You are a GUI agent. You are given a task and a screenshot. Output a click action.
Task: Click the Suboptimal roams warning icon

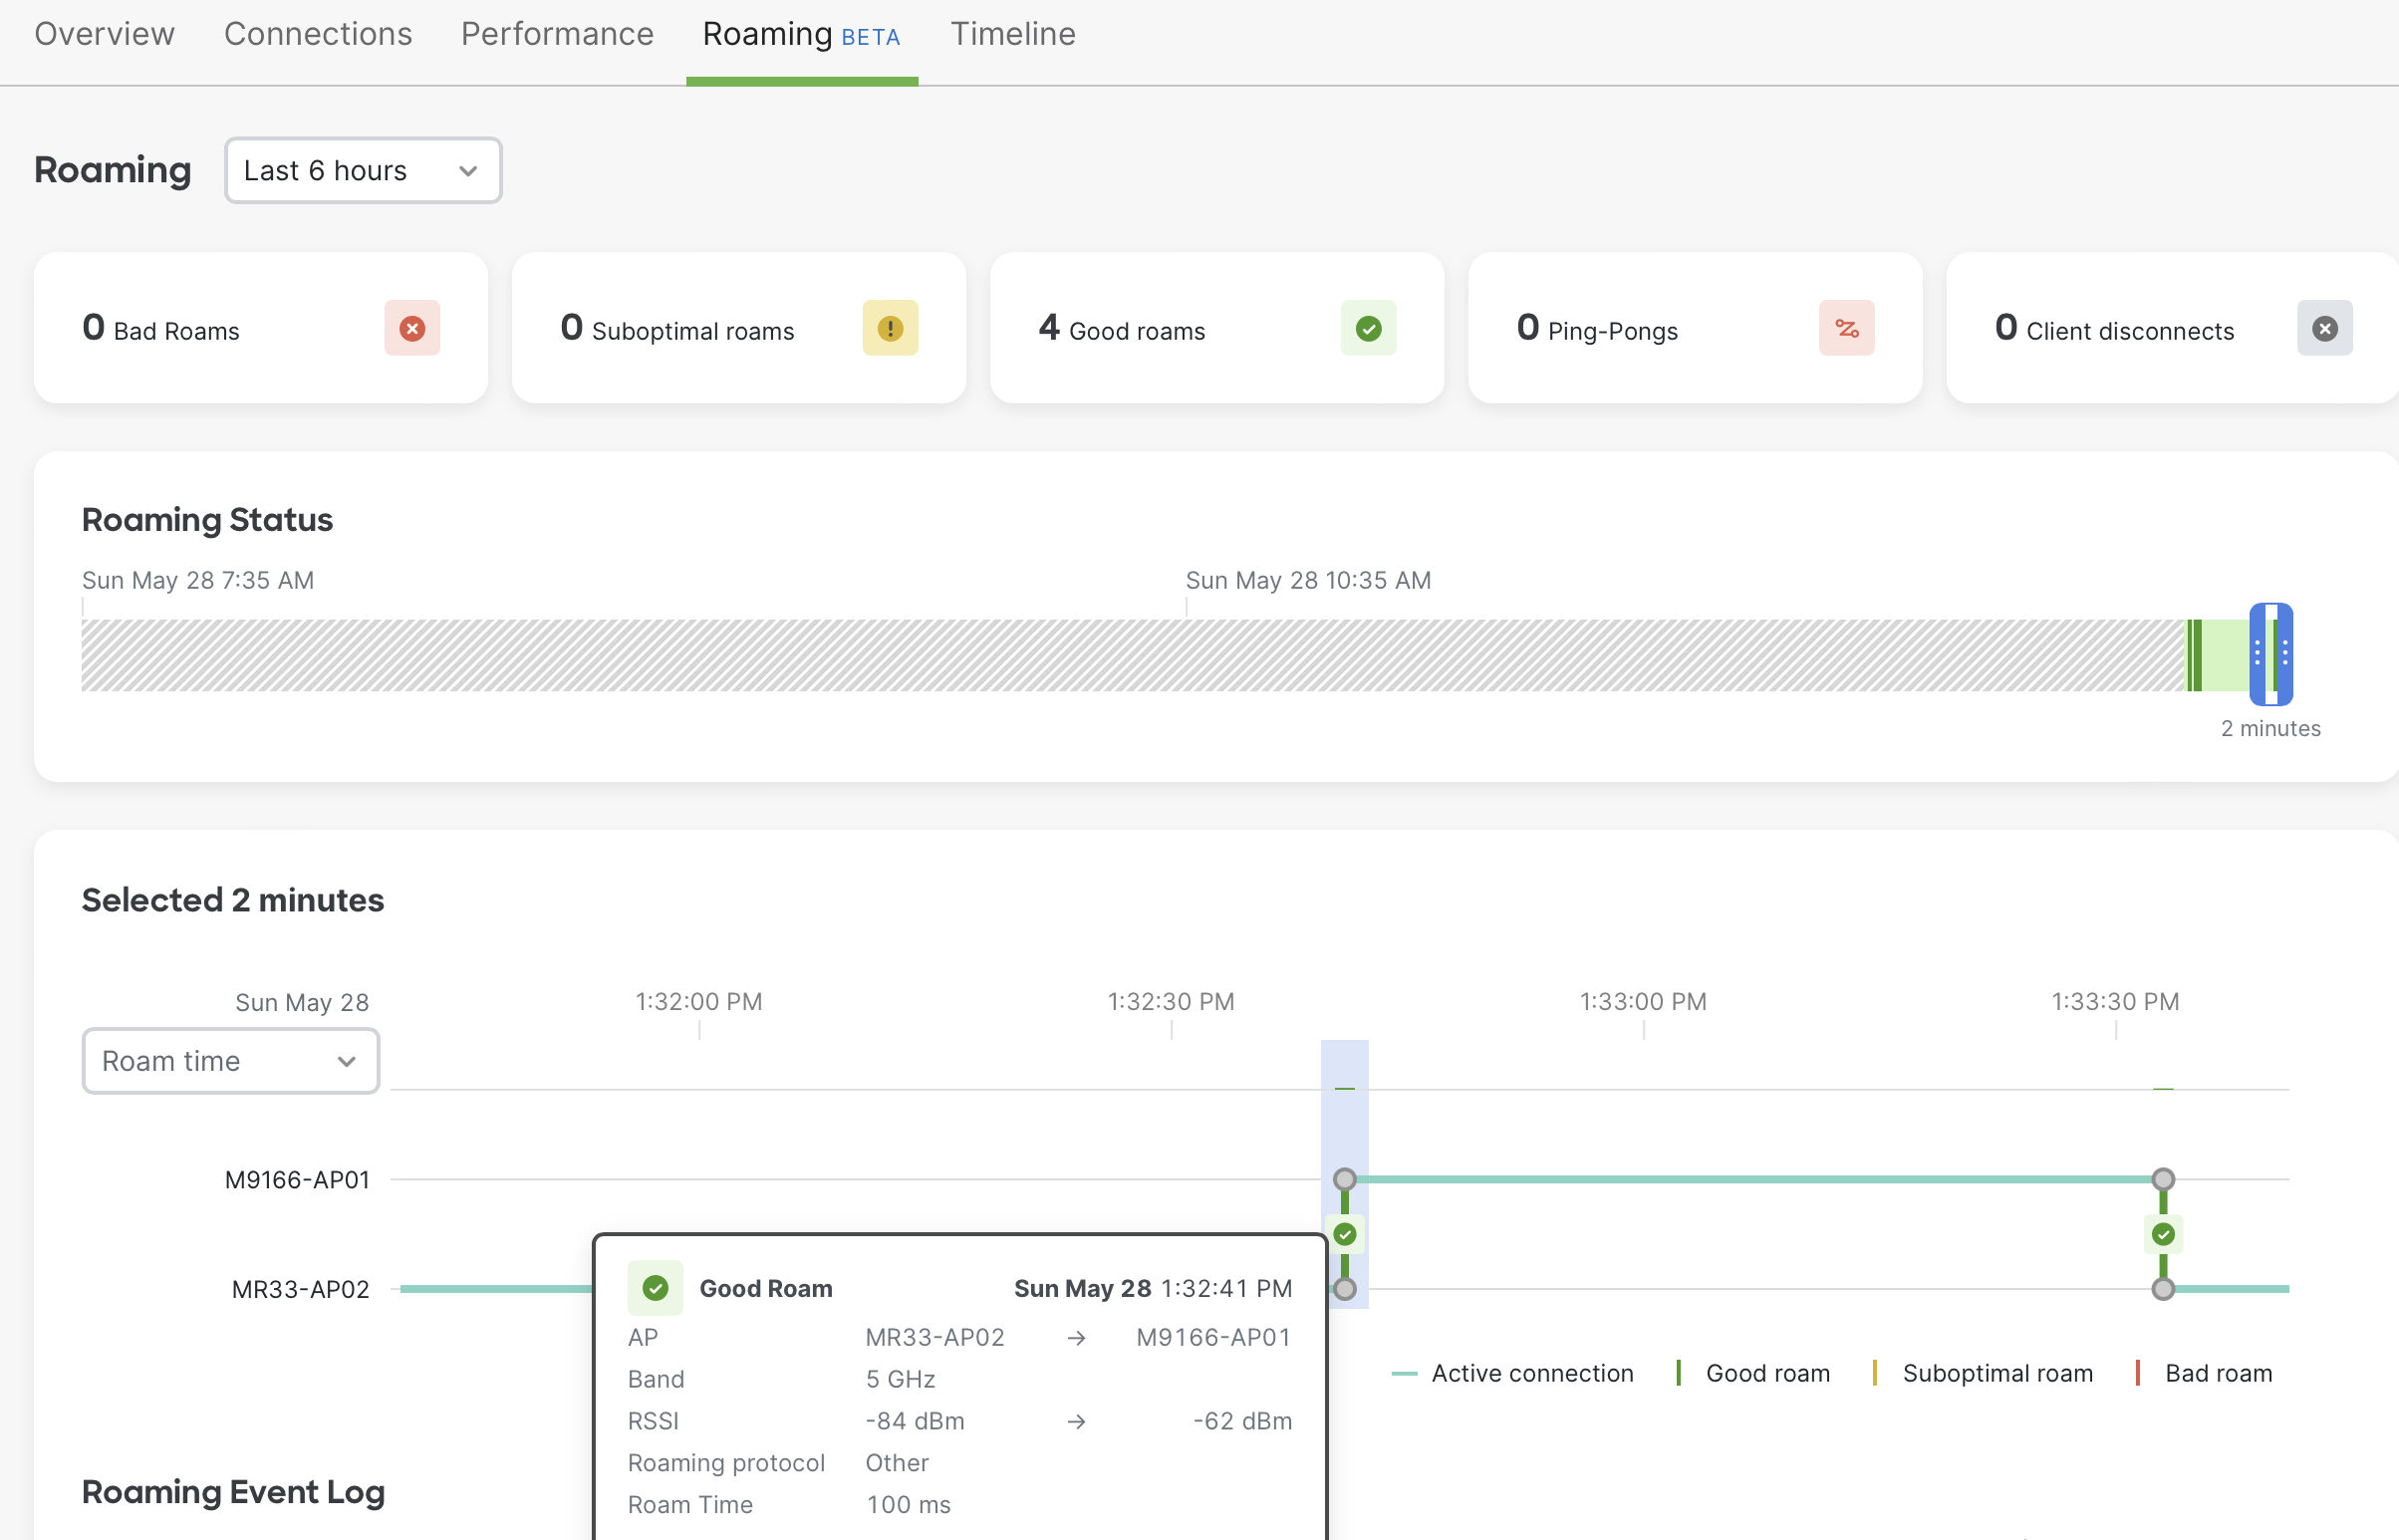click(x=890, y=328)
